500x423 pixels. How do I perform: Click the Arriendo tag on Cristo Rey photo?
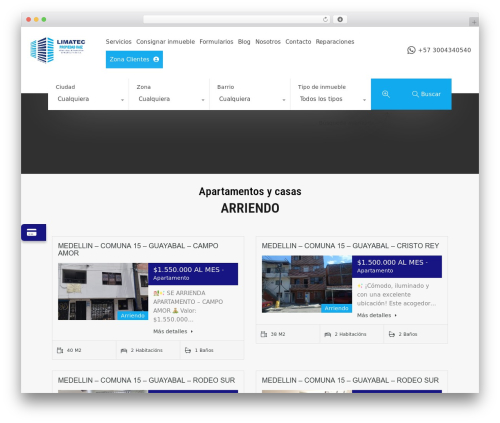click(x=337, y=308)
